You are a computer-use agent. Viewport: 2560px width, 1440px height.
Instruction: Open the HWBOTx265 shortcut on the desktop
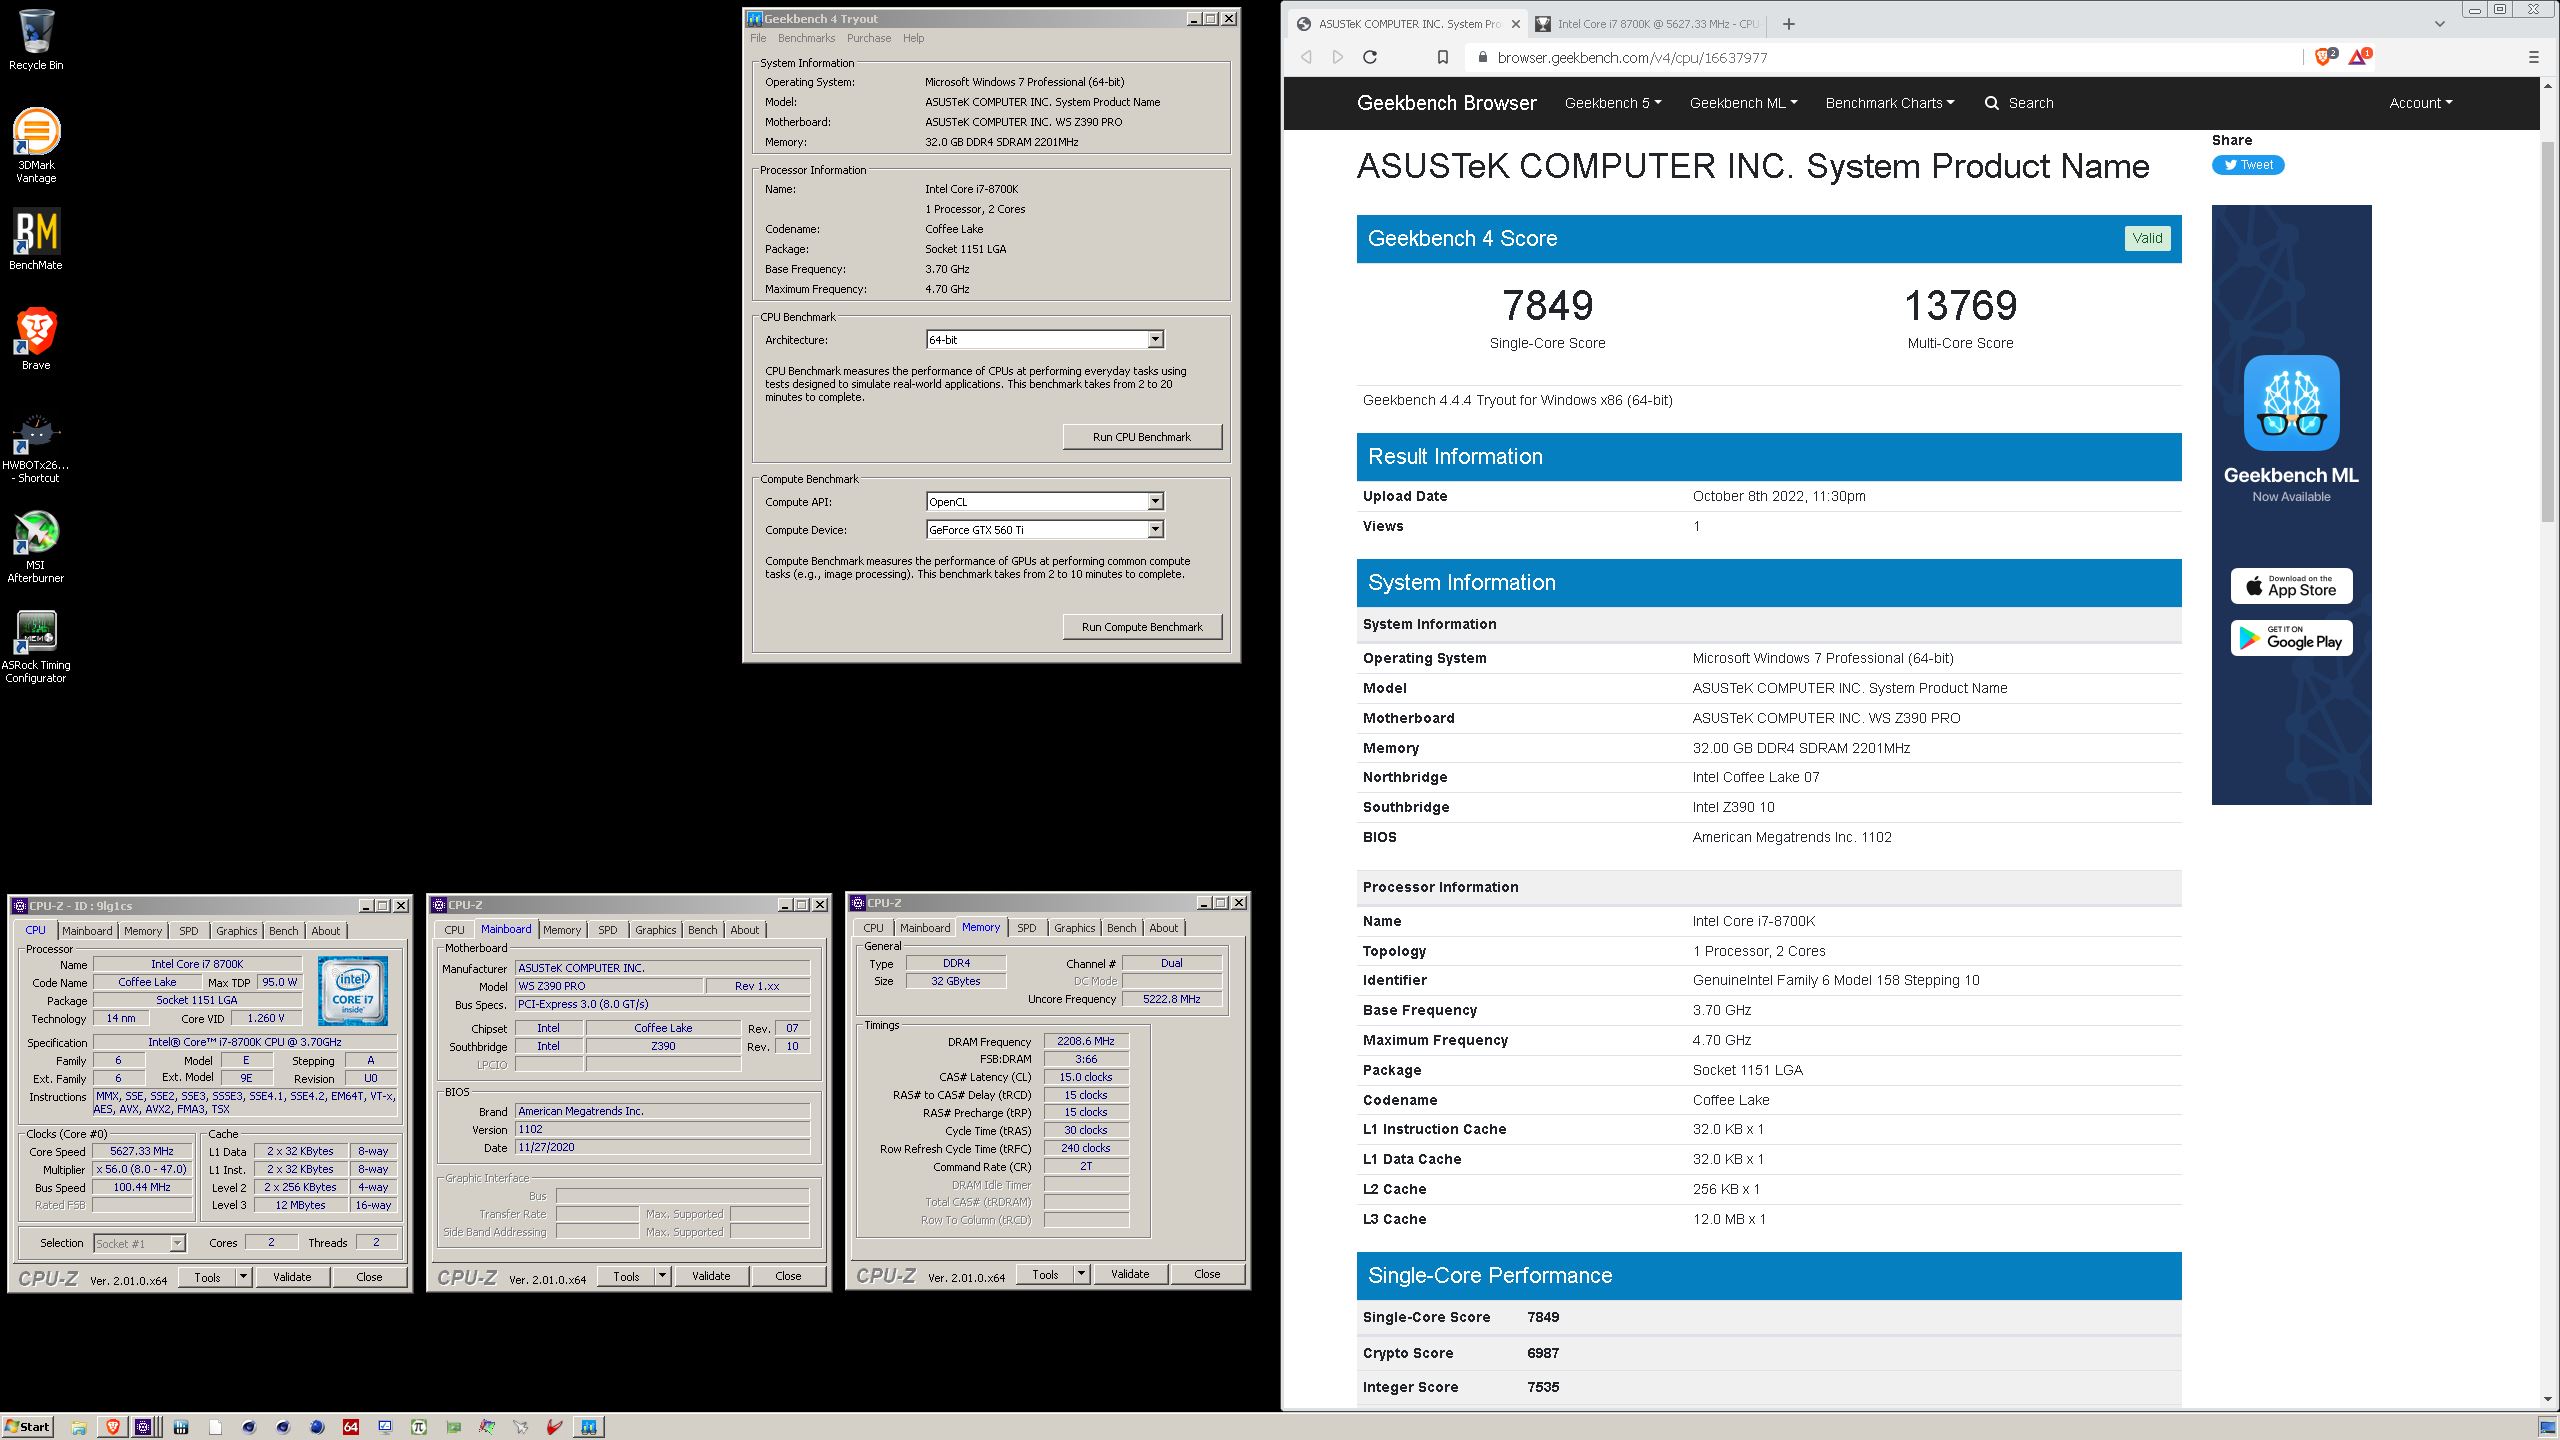click(36, 449)
